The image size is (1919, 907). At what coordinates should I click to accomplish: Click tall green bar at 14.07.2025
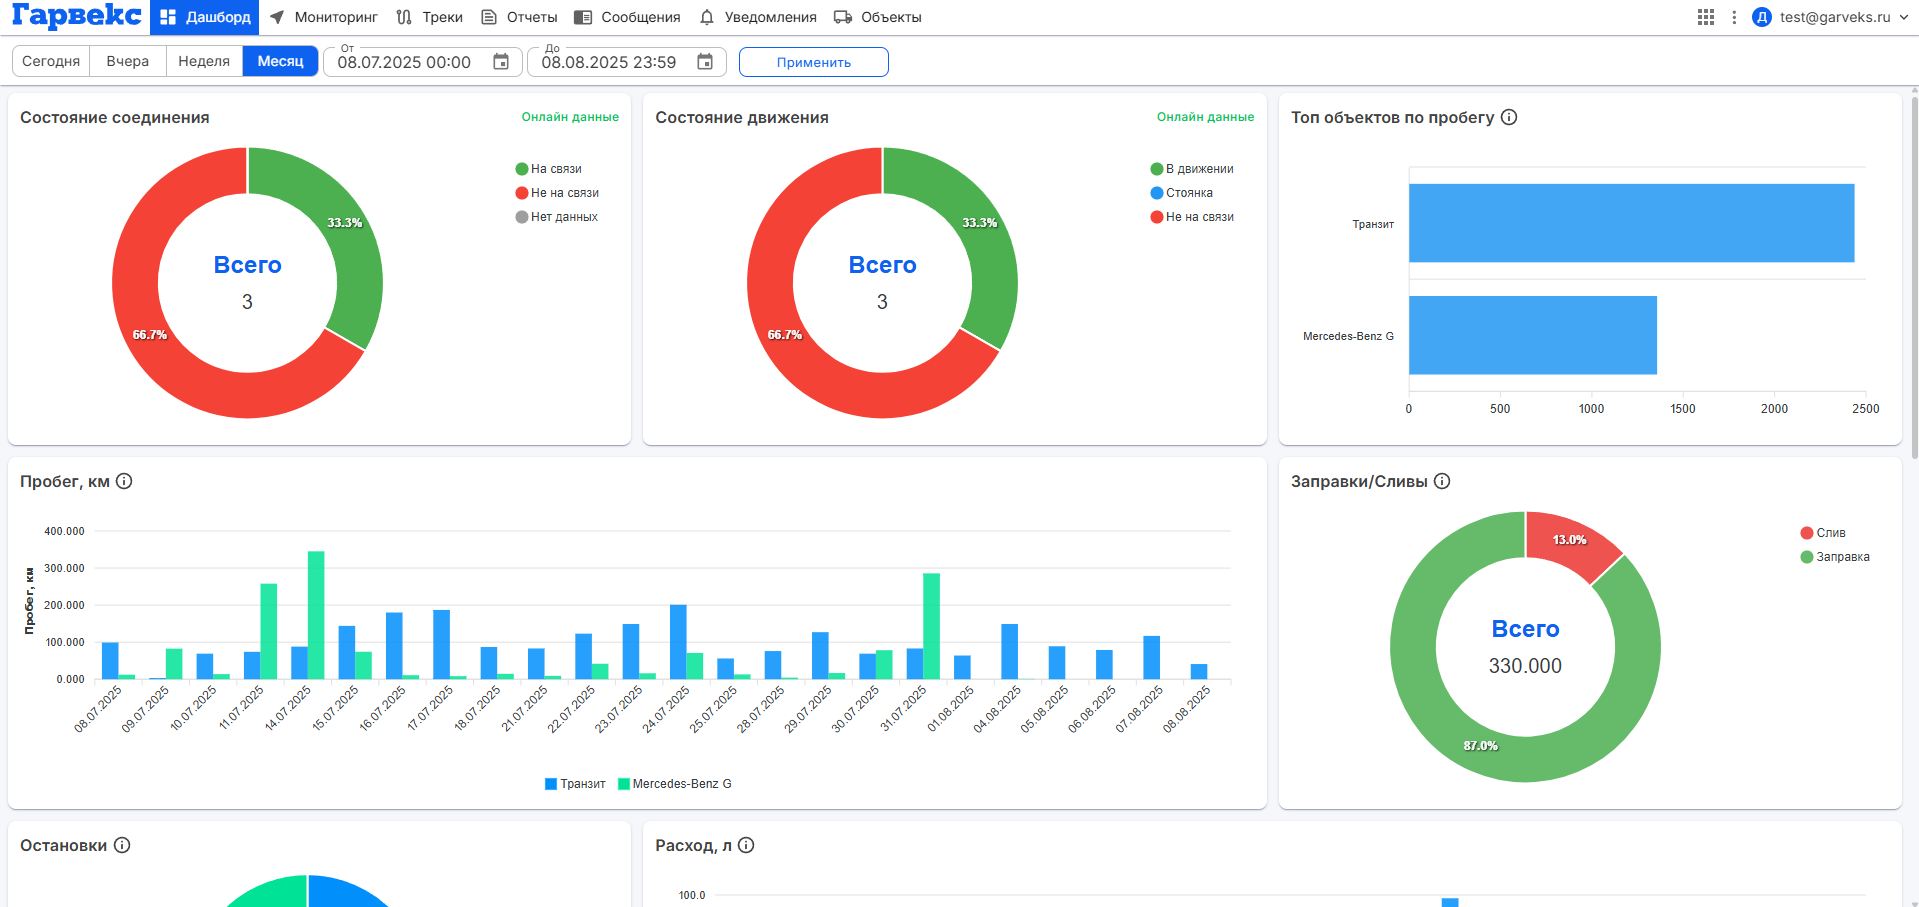316,615
